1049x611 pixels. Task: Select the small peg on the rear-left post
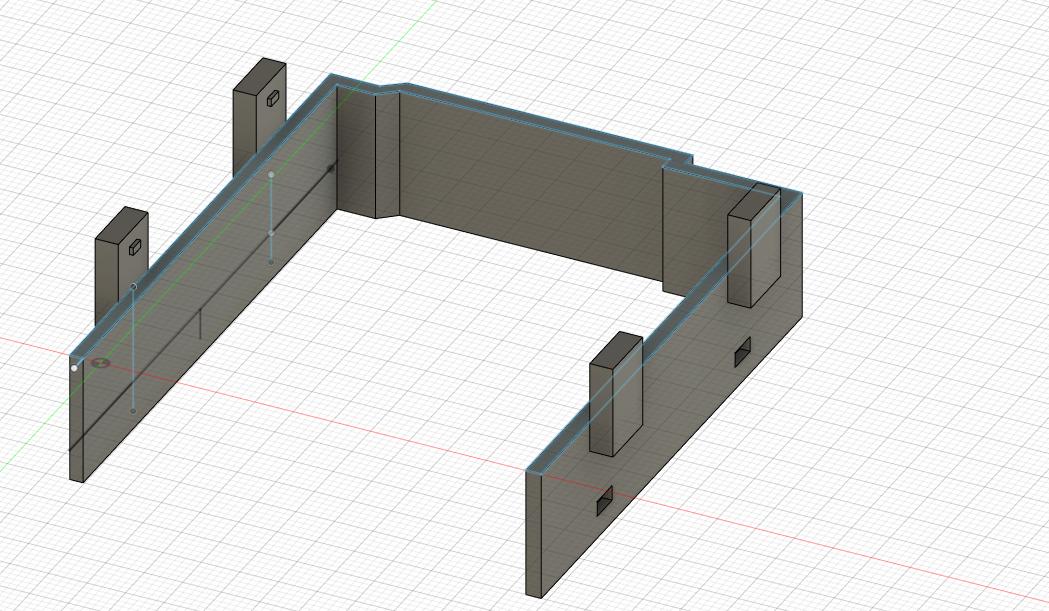click(273, 98)
